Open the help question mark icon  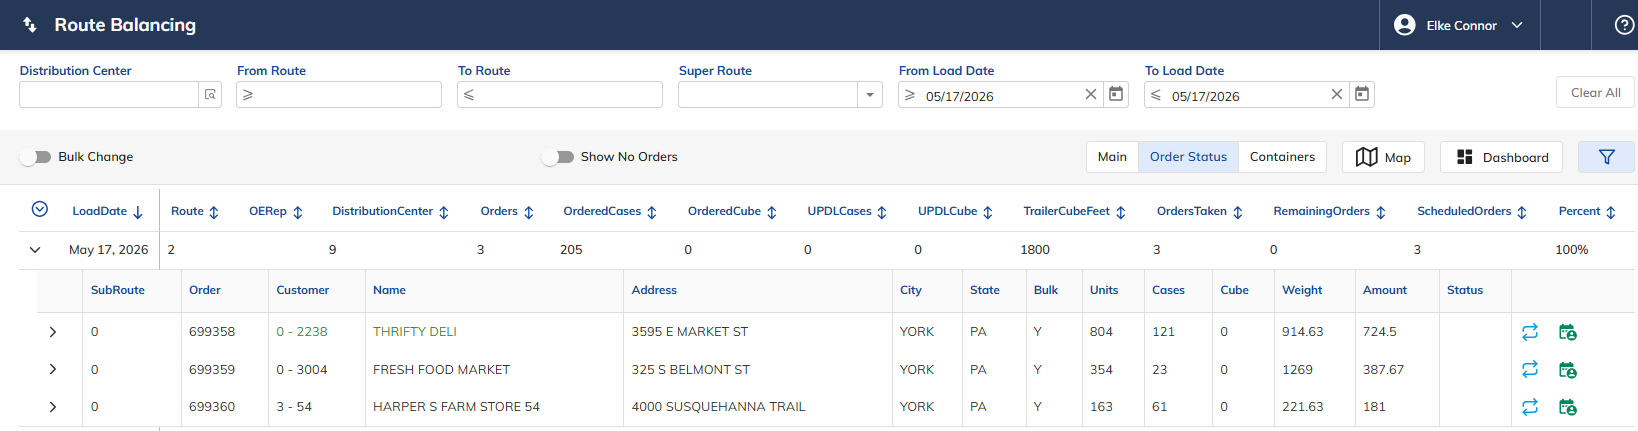[x=1625, y=25]
